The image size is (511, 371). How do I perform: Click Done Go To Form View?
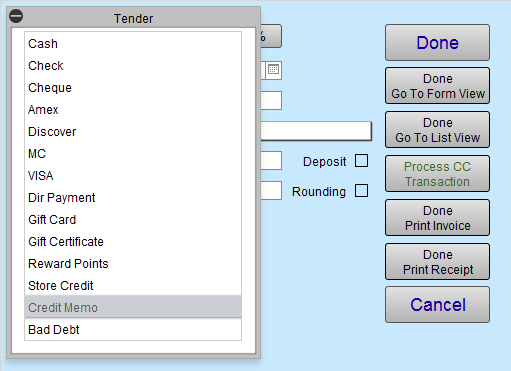(437, 86)
